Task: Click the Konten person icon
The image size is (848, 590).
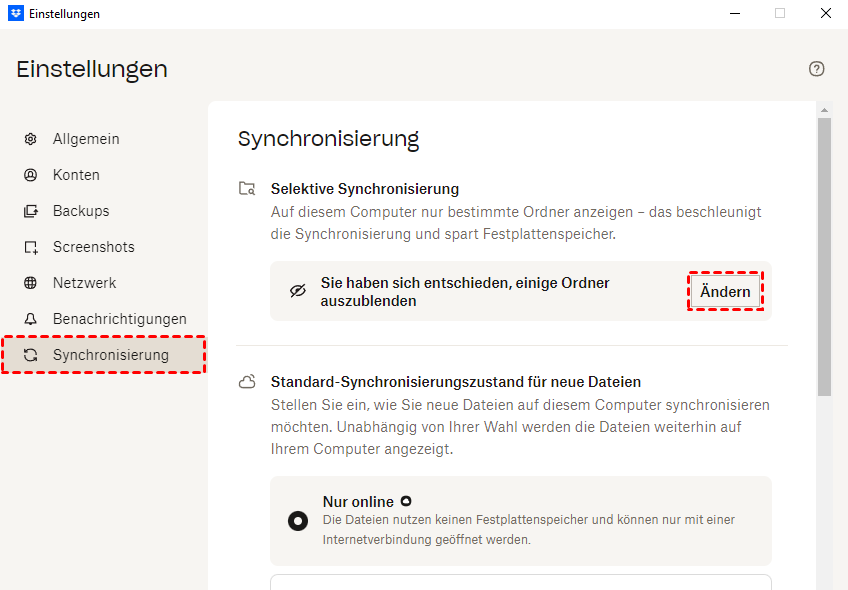Action: pyautogui.click(x=31, y=175)
